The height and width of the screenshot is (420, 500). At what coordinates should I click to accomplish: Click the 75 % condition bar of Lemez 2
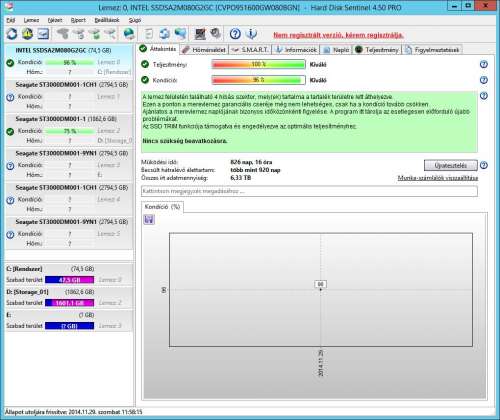point(69,131)
